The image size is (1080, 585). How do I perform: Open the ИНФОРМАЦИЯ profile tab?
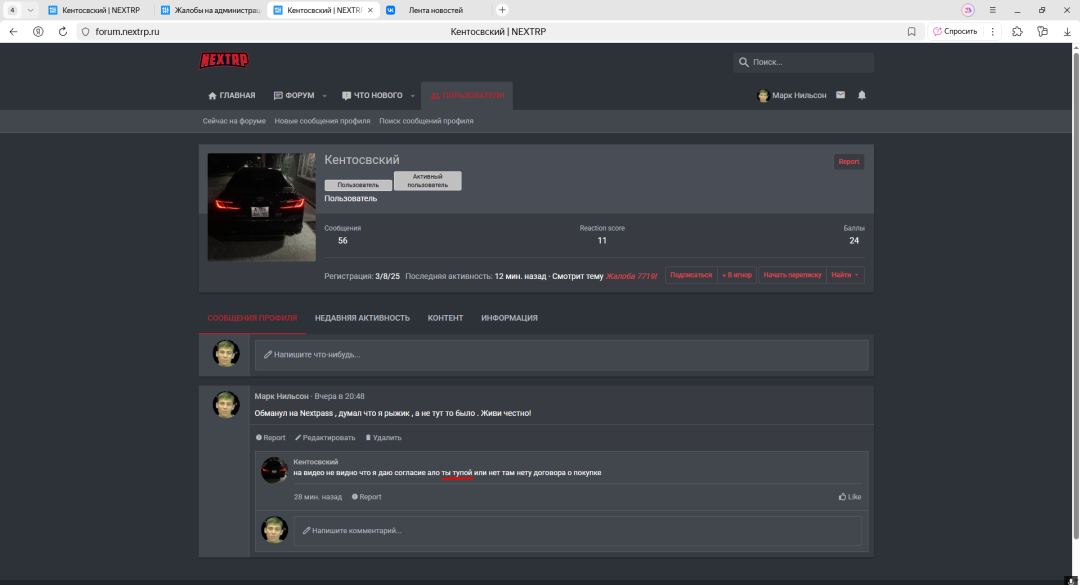pyautogui.click(x=509, y=318)
